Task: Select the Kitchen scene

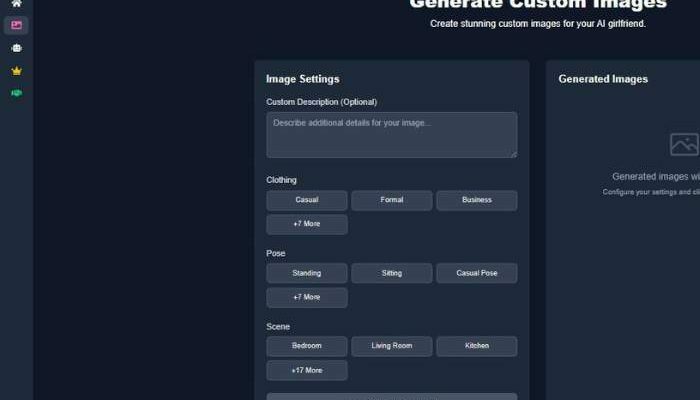Action: click(477, 346)
